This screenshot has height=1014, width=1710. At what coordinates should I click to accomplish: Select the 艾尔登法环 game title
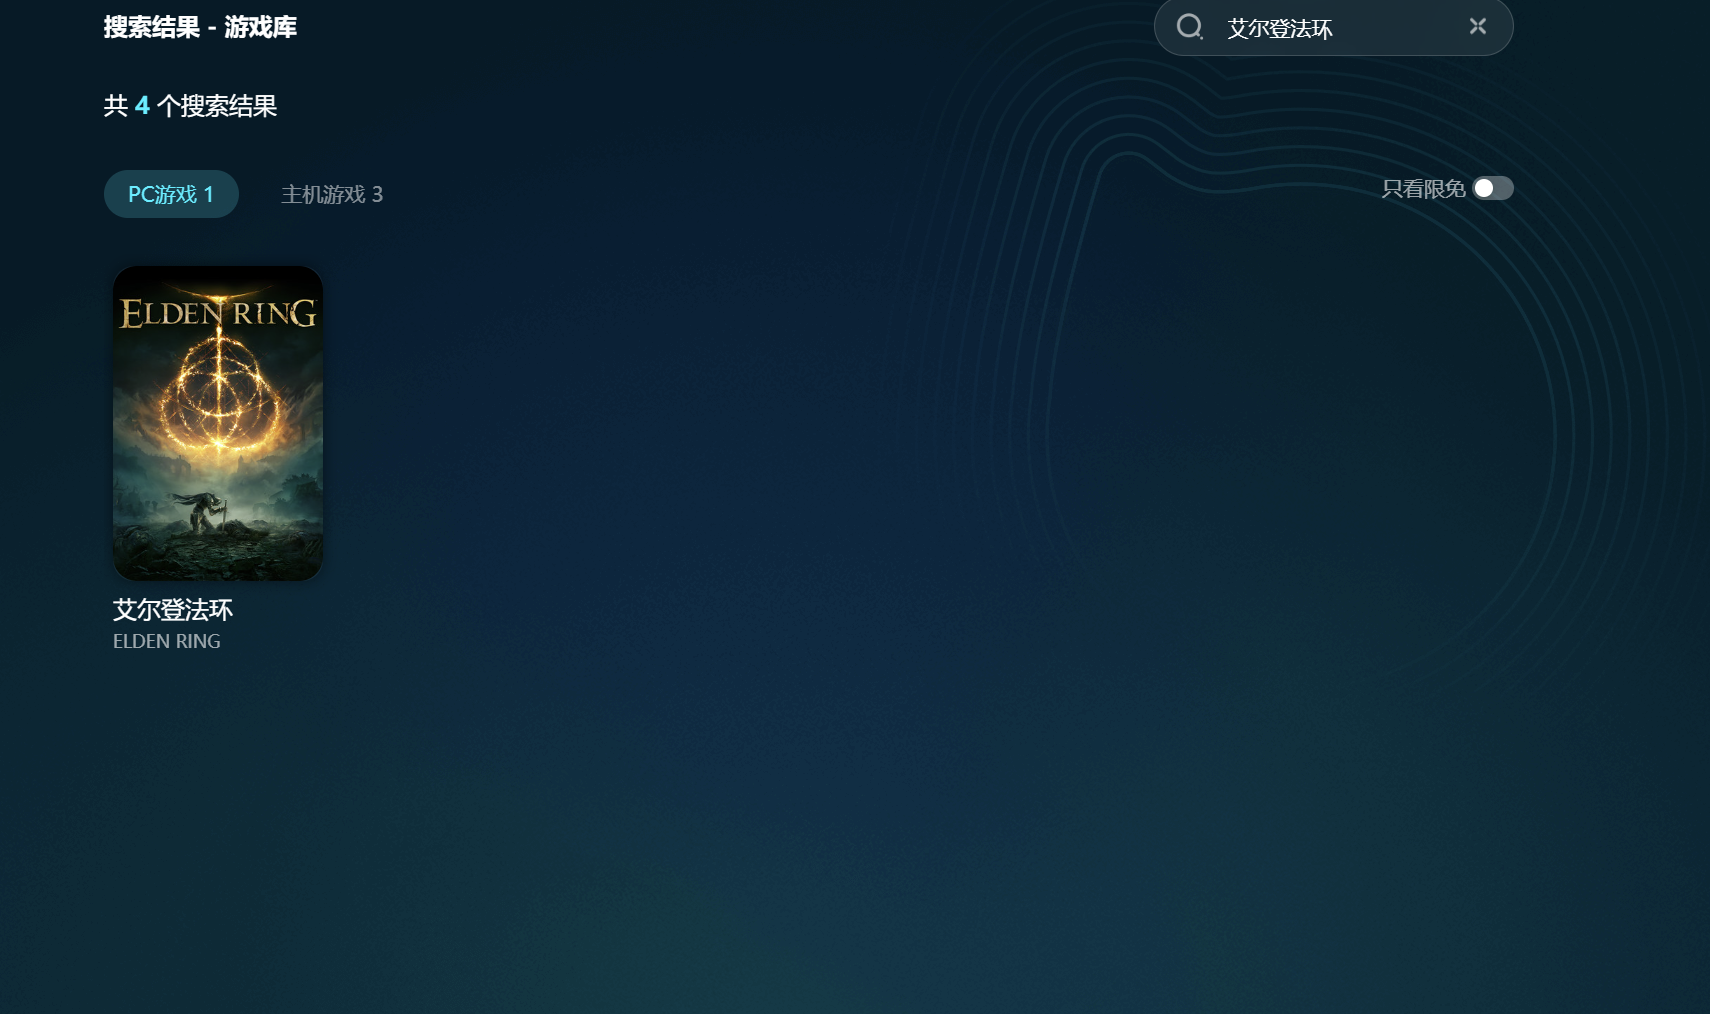click(x=173, y=610)
